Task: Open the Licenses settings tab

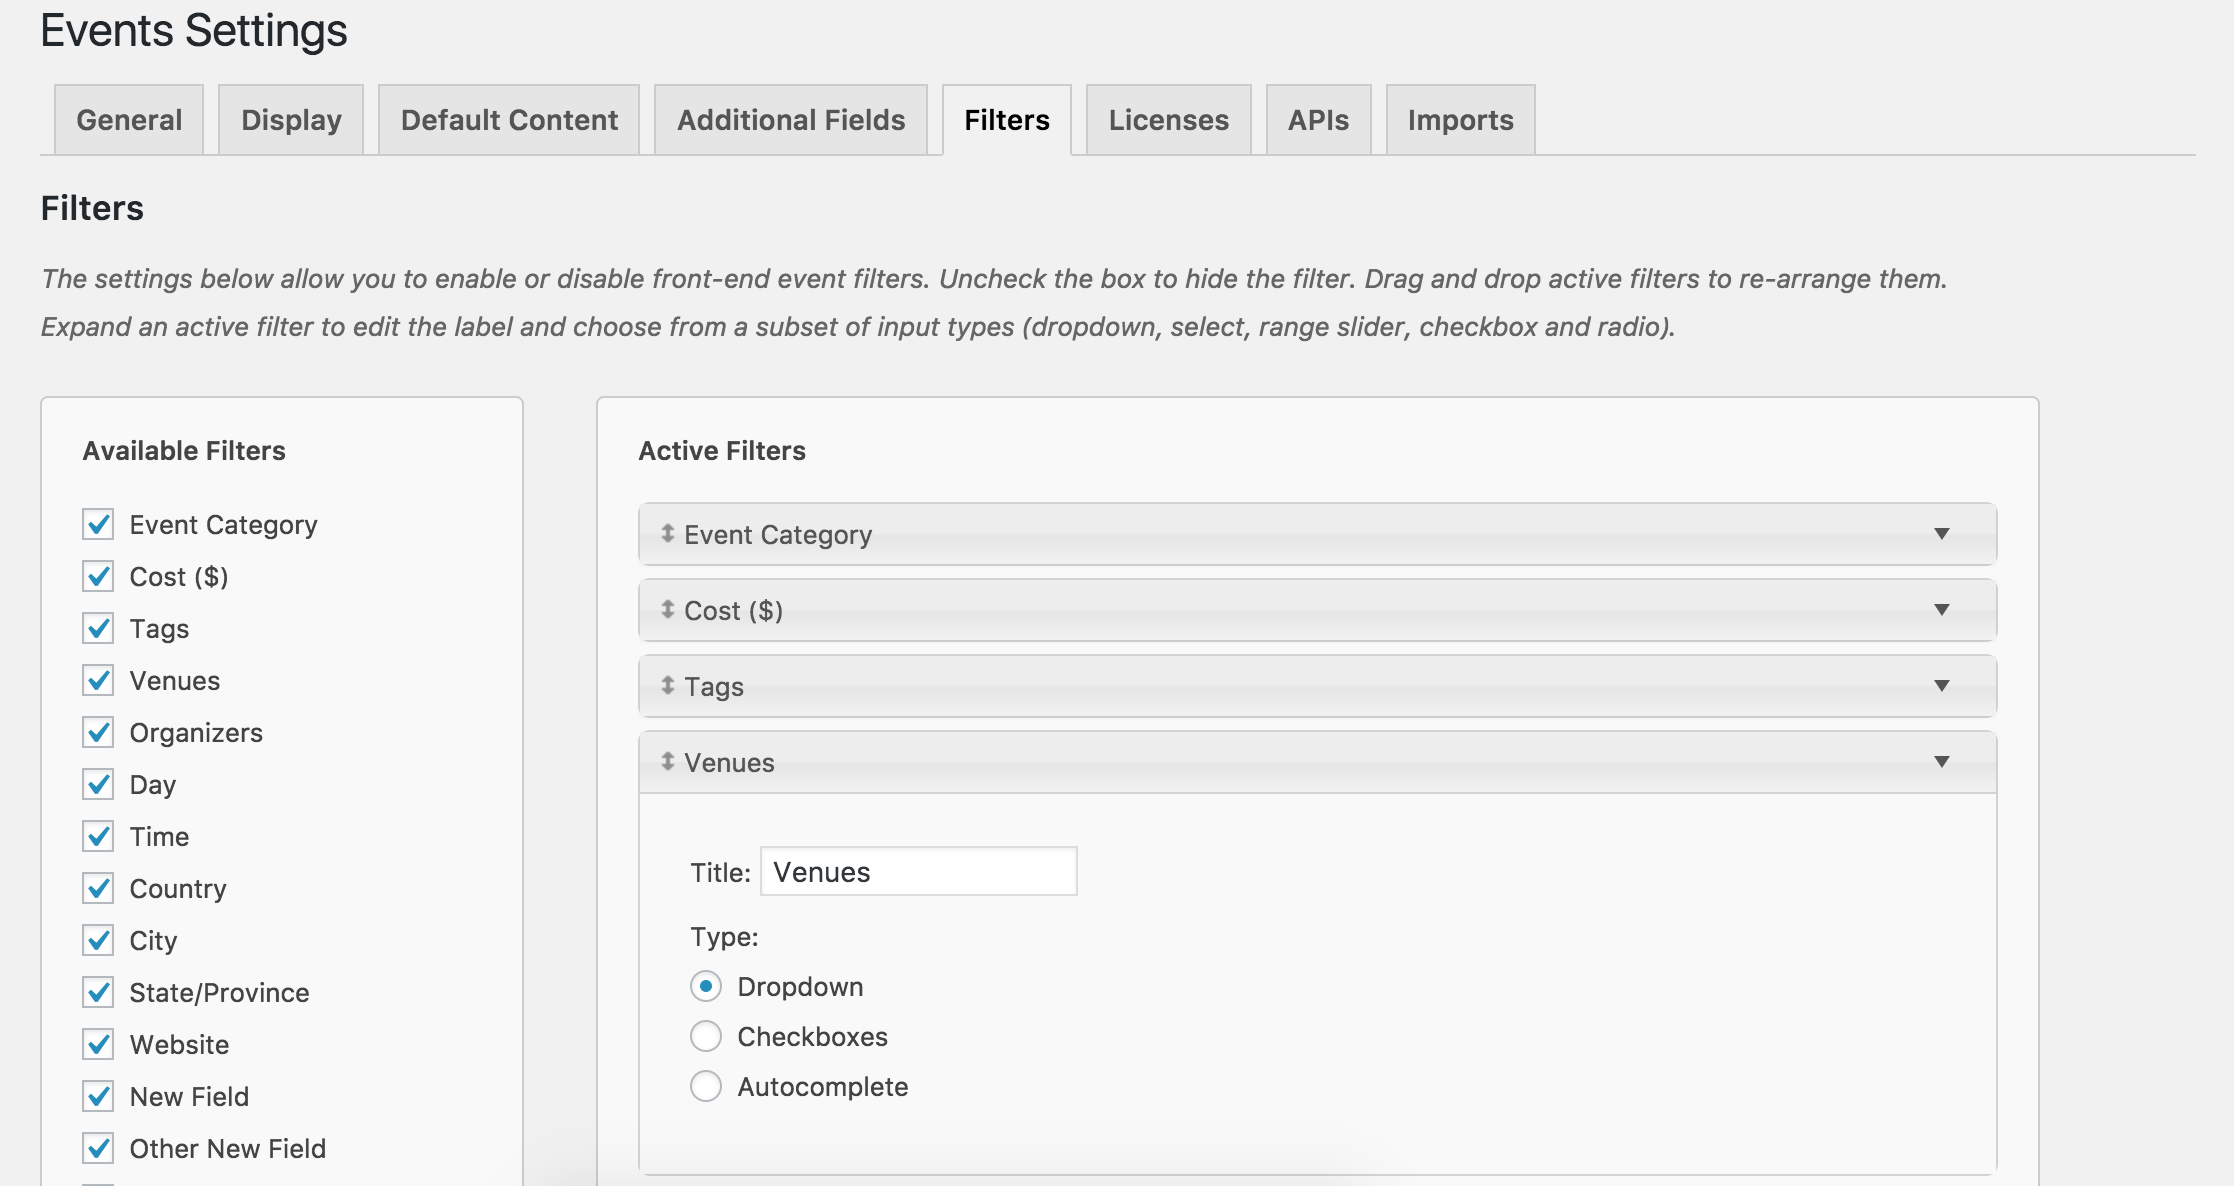Action: (x=1168, y=120)
